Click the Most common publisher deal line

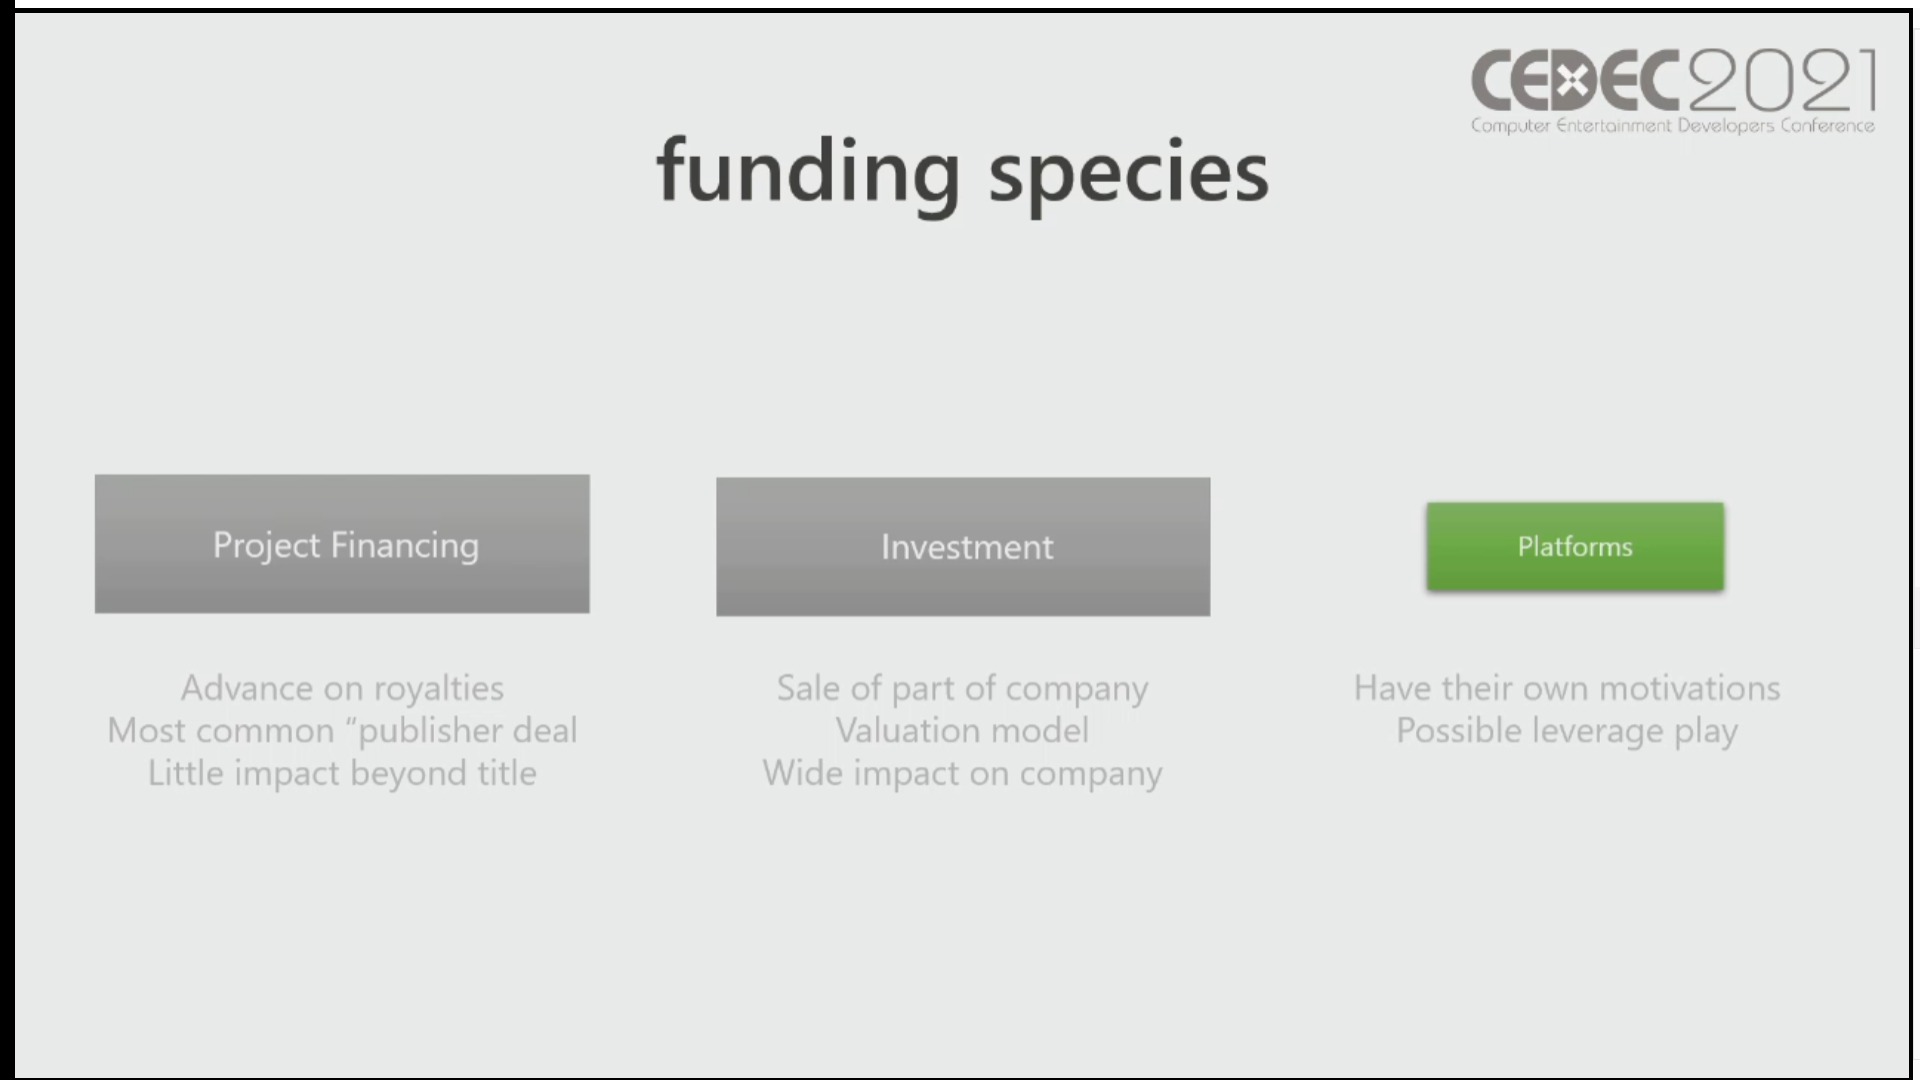(x=342, y=731)
